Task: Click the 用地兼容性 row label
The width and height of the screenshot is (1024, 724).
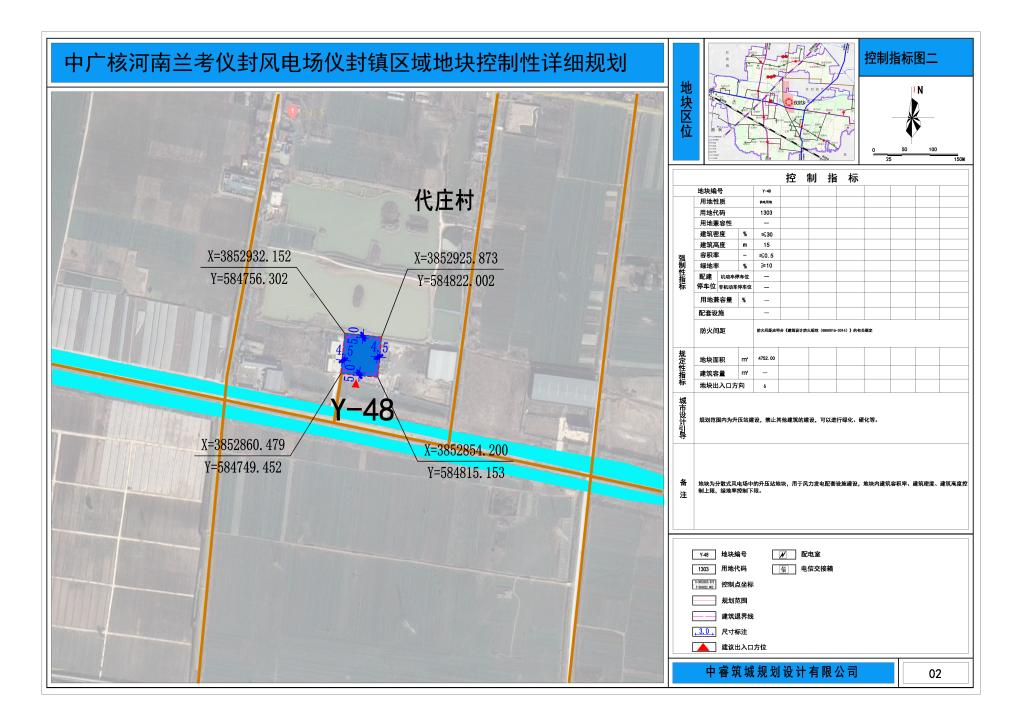Action: (x=716, y=223)
